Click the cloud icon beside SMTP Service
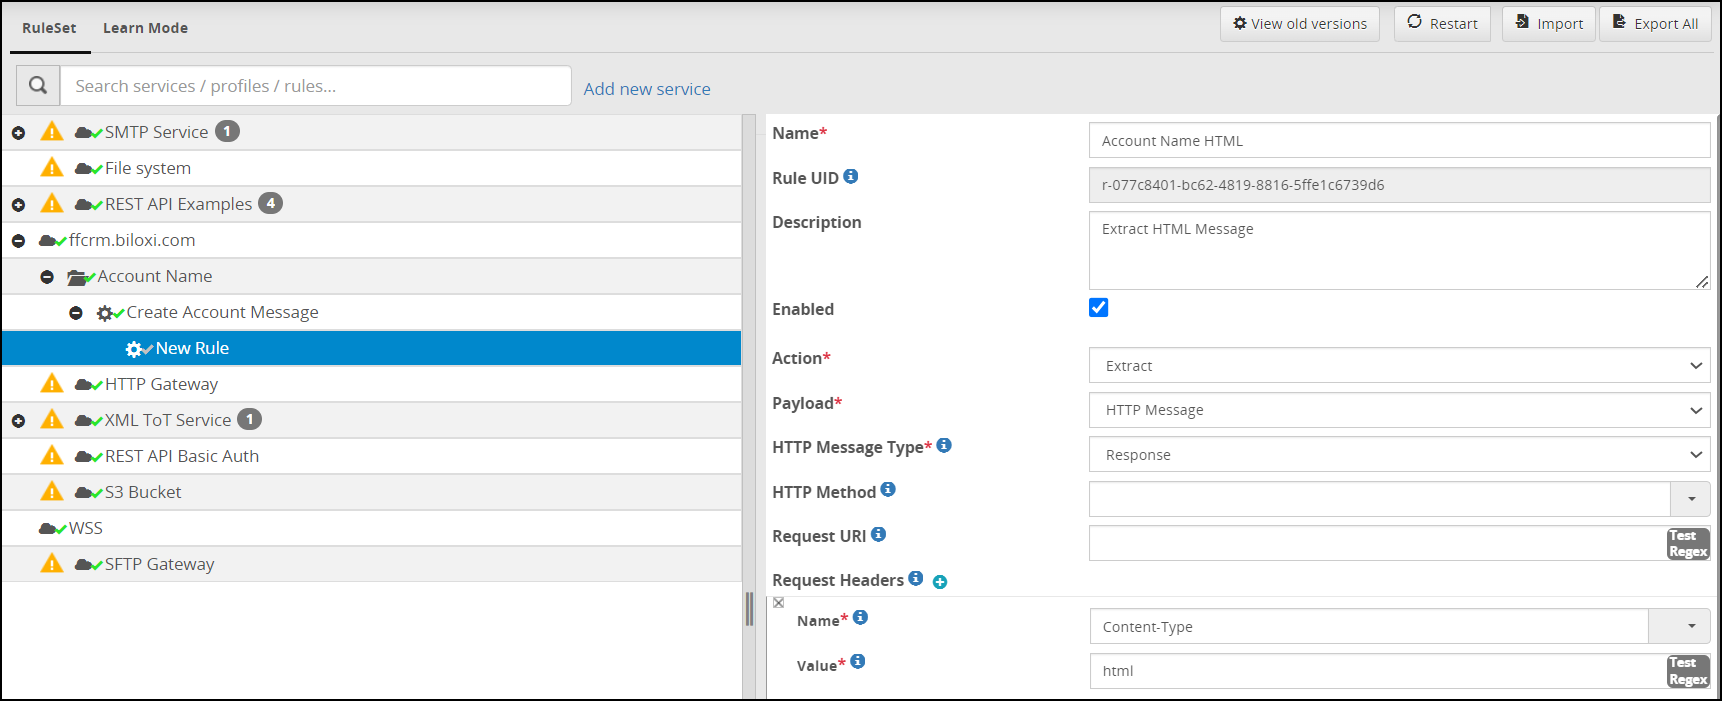This screenshot has height=701, width=1722. click(x=87, y=132)
